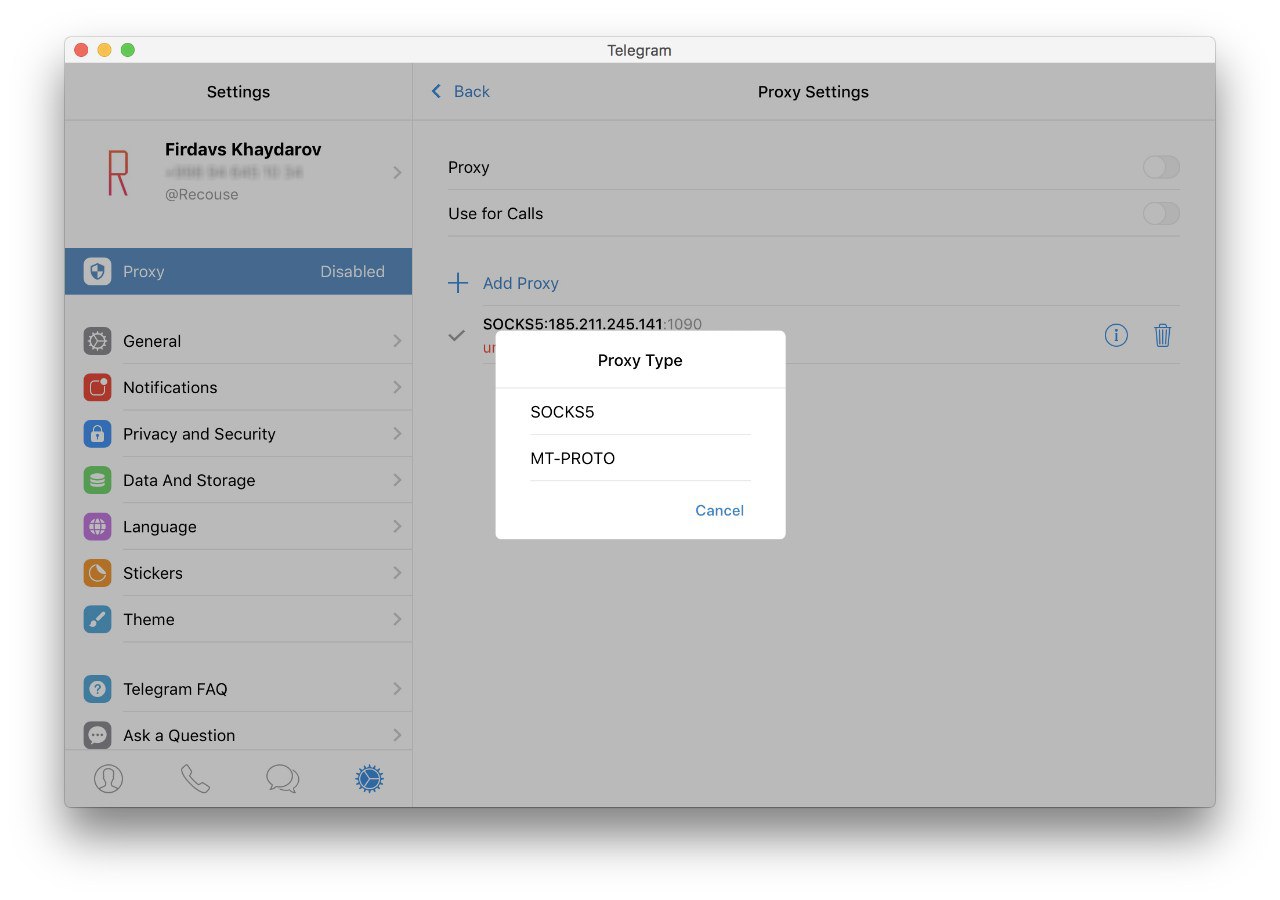The height and width of the screenshot is (900, 1280).
Task: Go Back from Proxy Settings
Action: (460, 91)
